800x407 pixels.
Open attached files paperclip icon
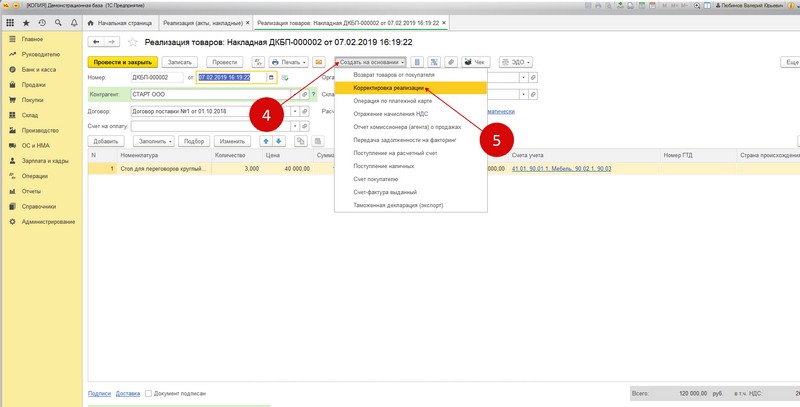click(451, 62)
